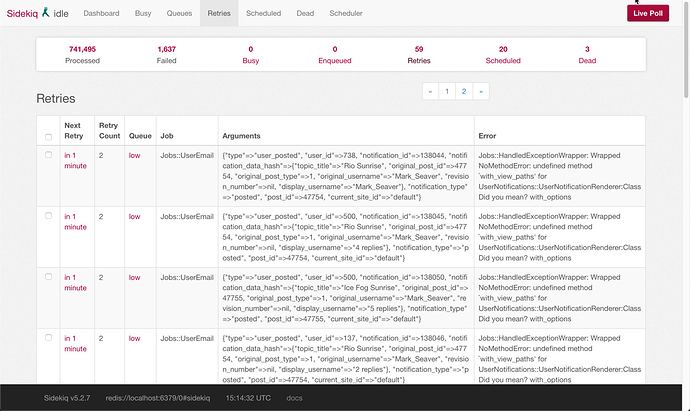
Task: Go to pagination page 2
Action: click(464, 92)
